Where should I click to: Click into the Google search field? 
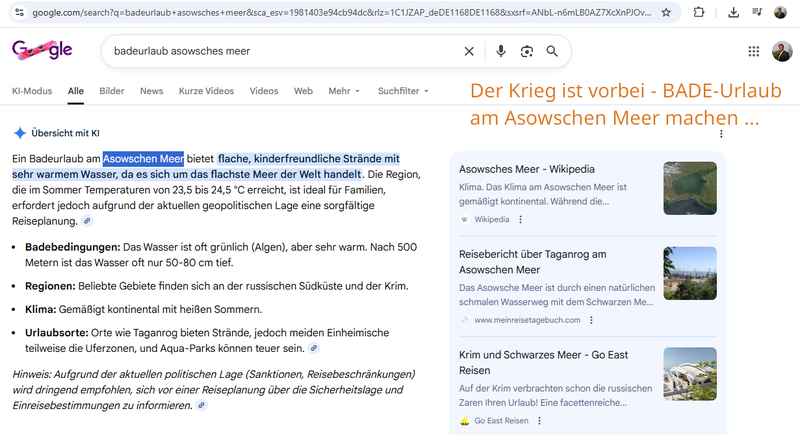(x=280, y=51)
